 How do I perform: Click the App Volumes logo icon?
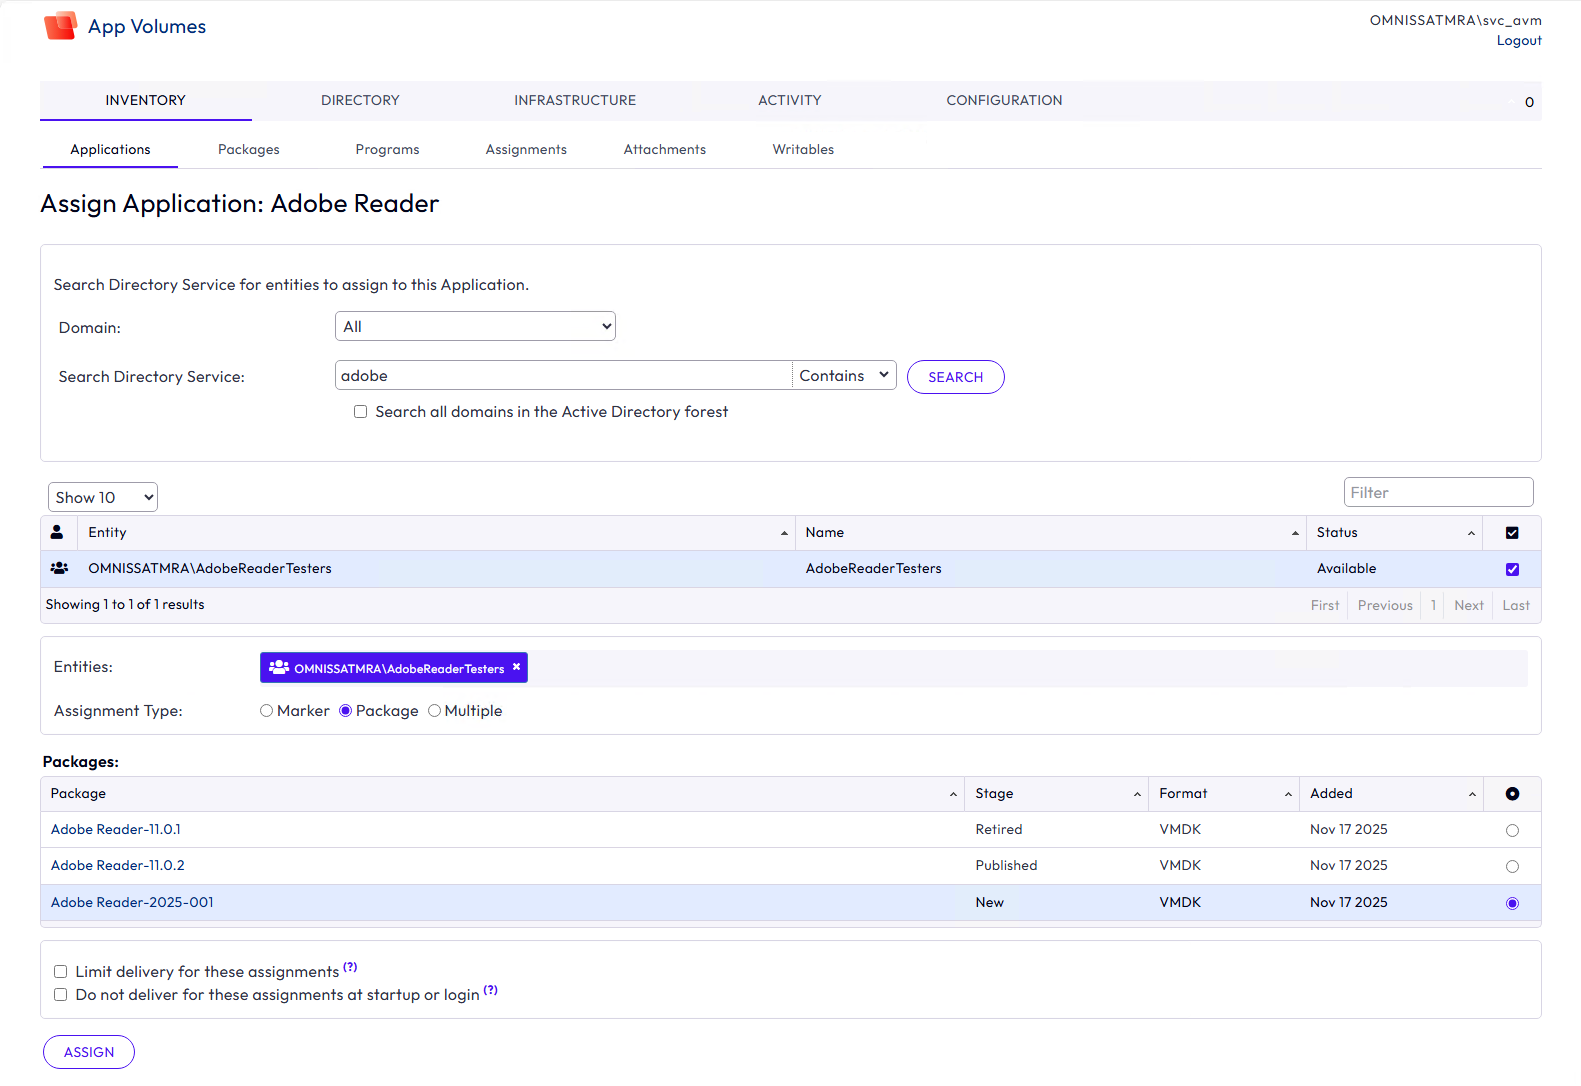click(x=61, y=26)
